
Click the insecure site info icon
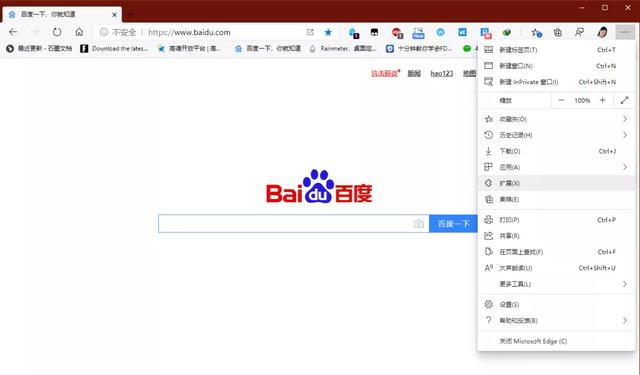104,32
